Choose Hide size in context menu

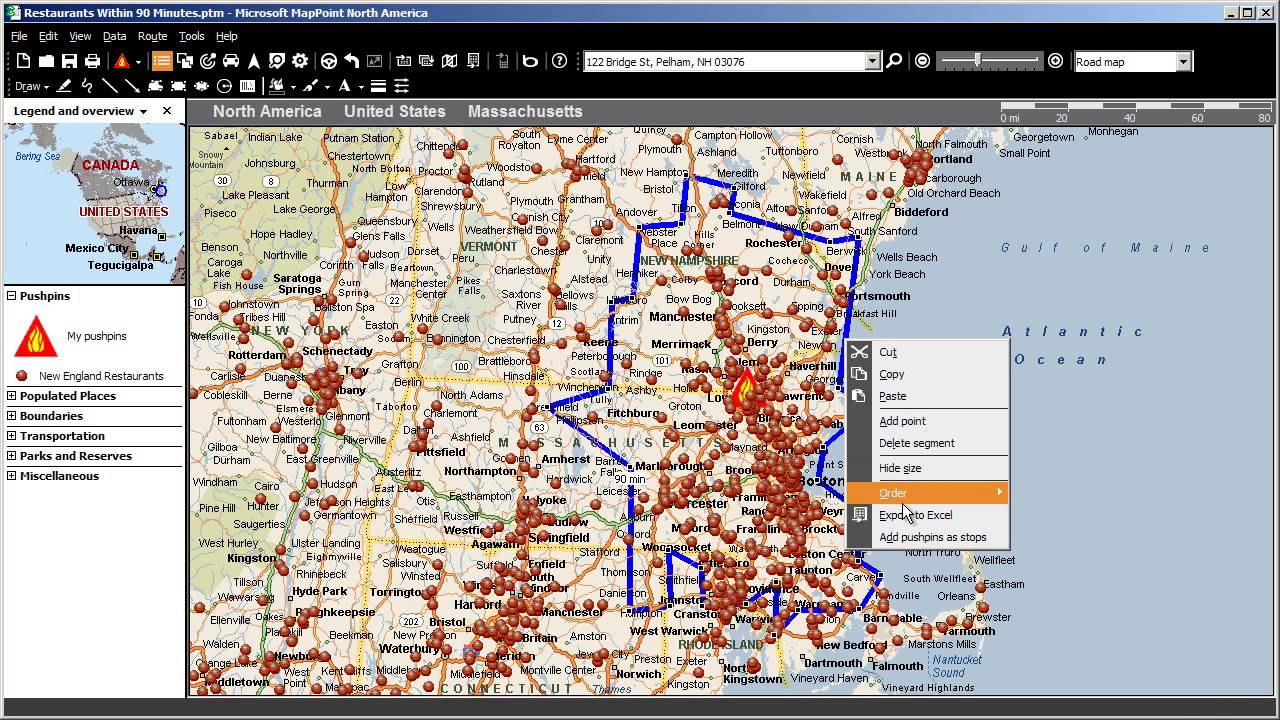[x=927, y=468]
